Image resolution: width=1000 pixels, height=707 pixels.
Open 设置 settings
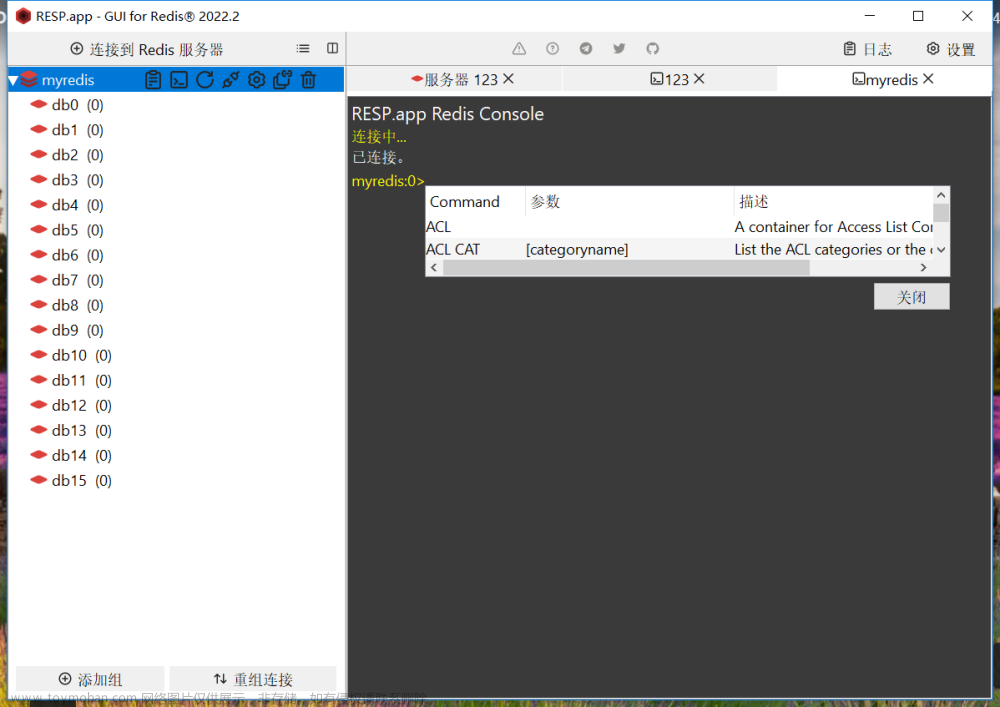[x=951, y=49]
